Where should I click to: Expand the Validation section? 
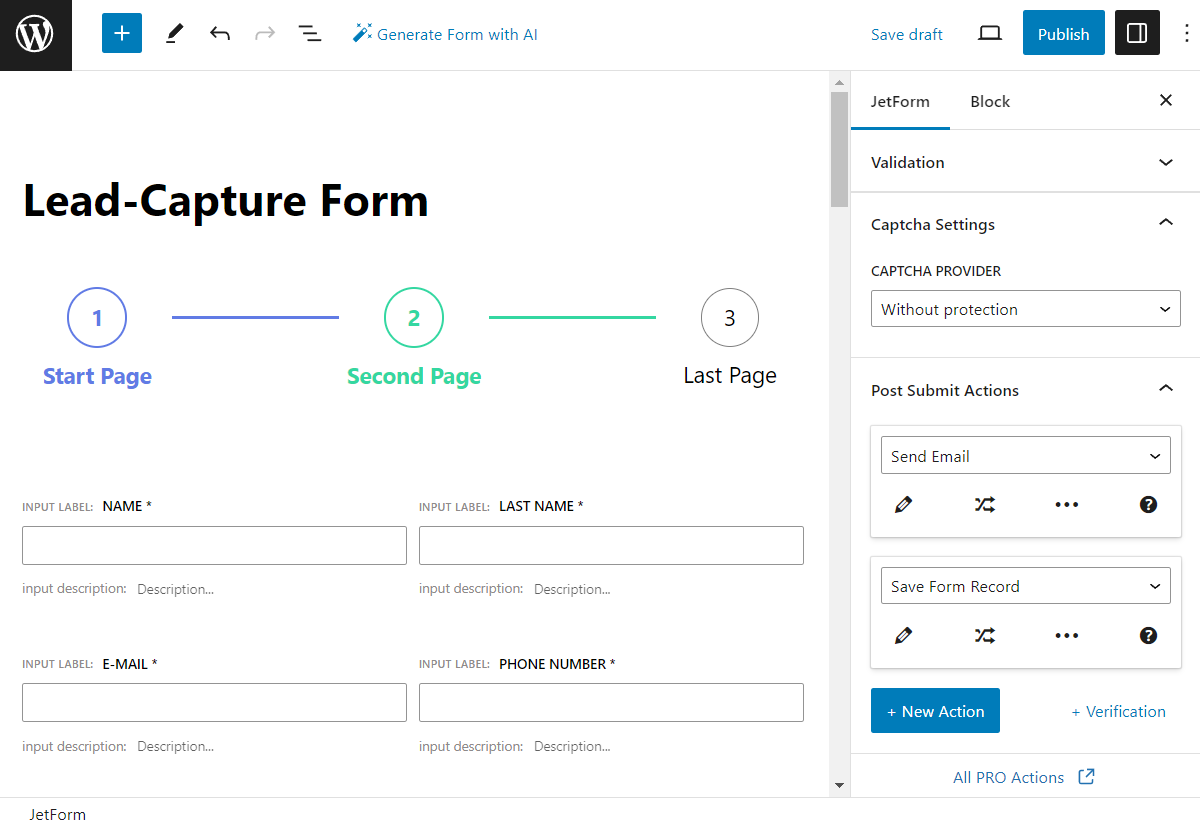tap(1165, 162)
